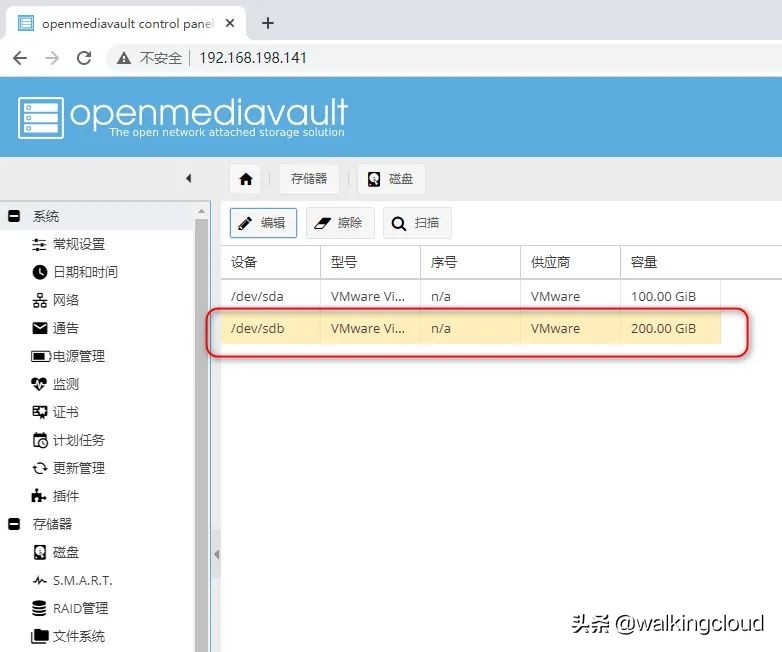Click the 磁盘 breadcrumb with disk icon
This screenshot has height=652, width=782.
click(391, 179)
